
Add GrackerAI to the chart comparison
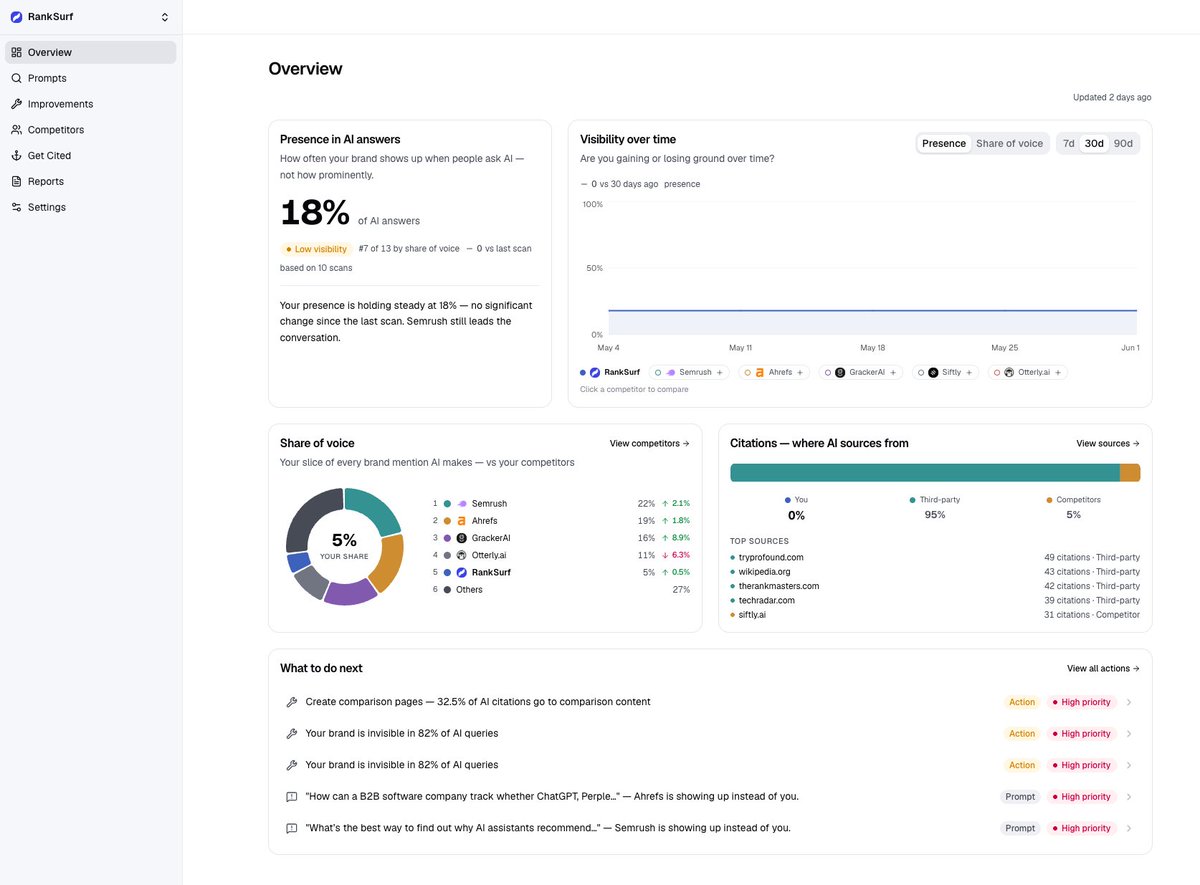click(x=860, y=372)
